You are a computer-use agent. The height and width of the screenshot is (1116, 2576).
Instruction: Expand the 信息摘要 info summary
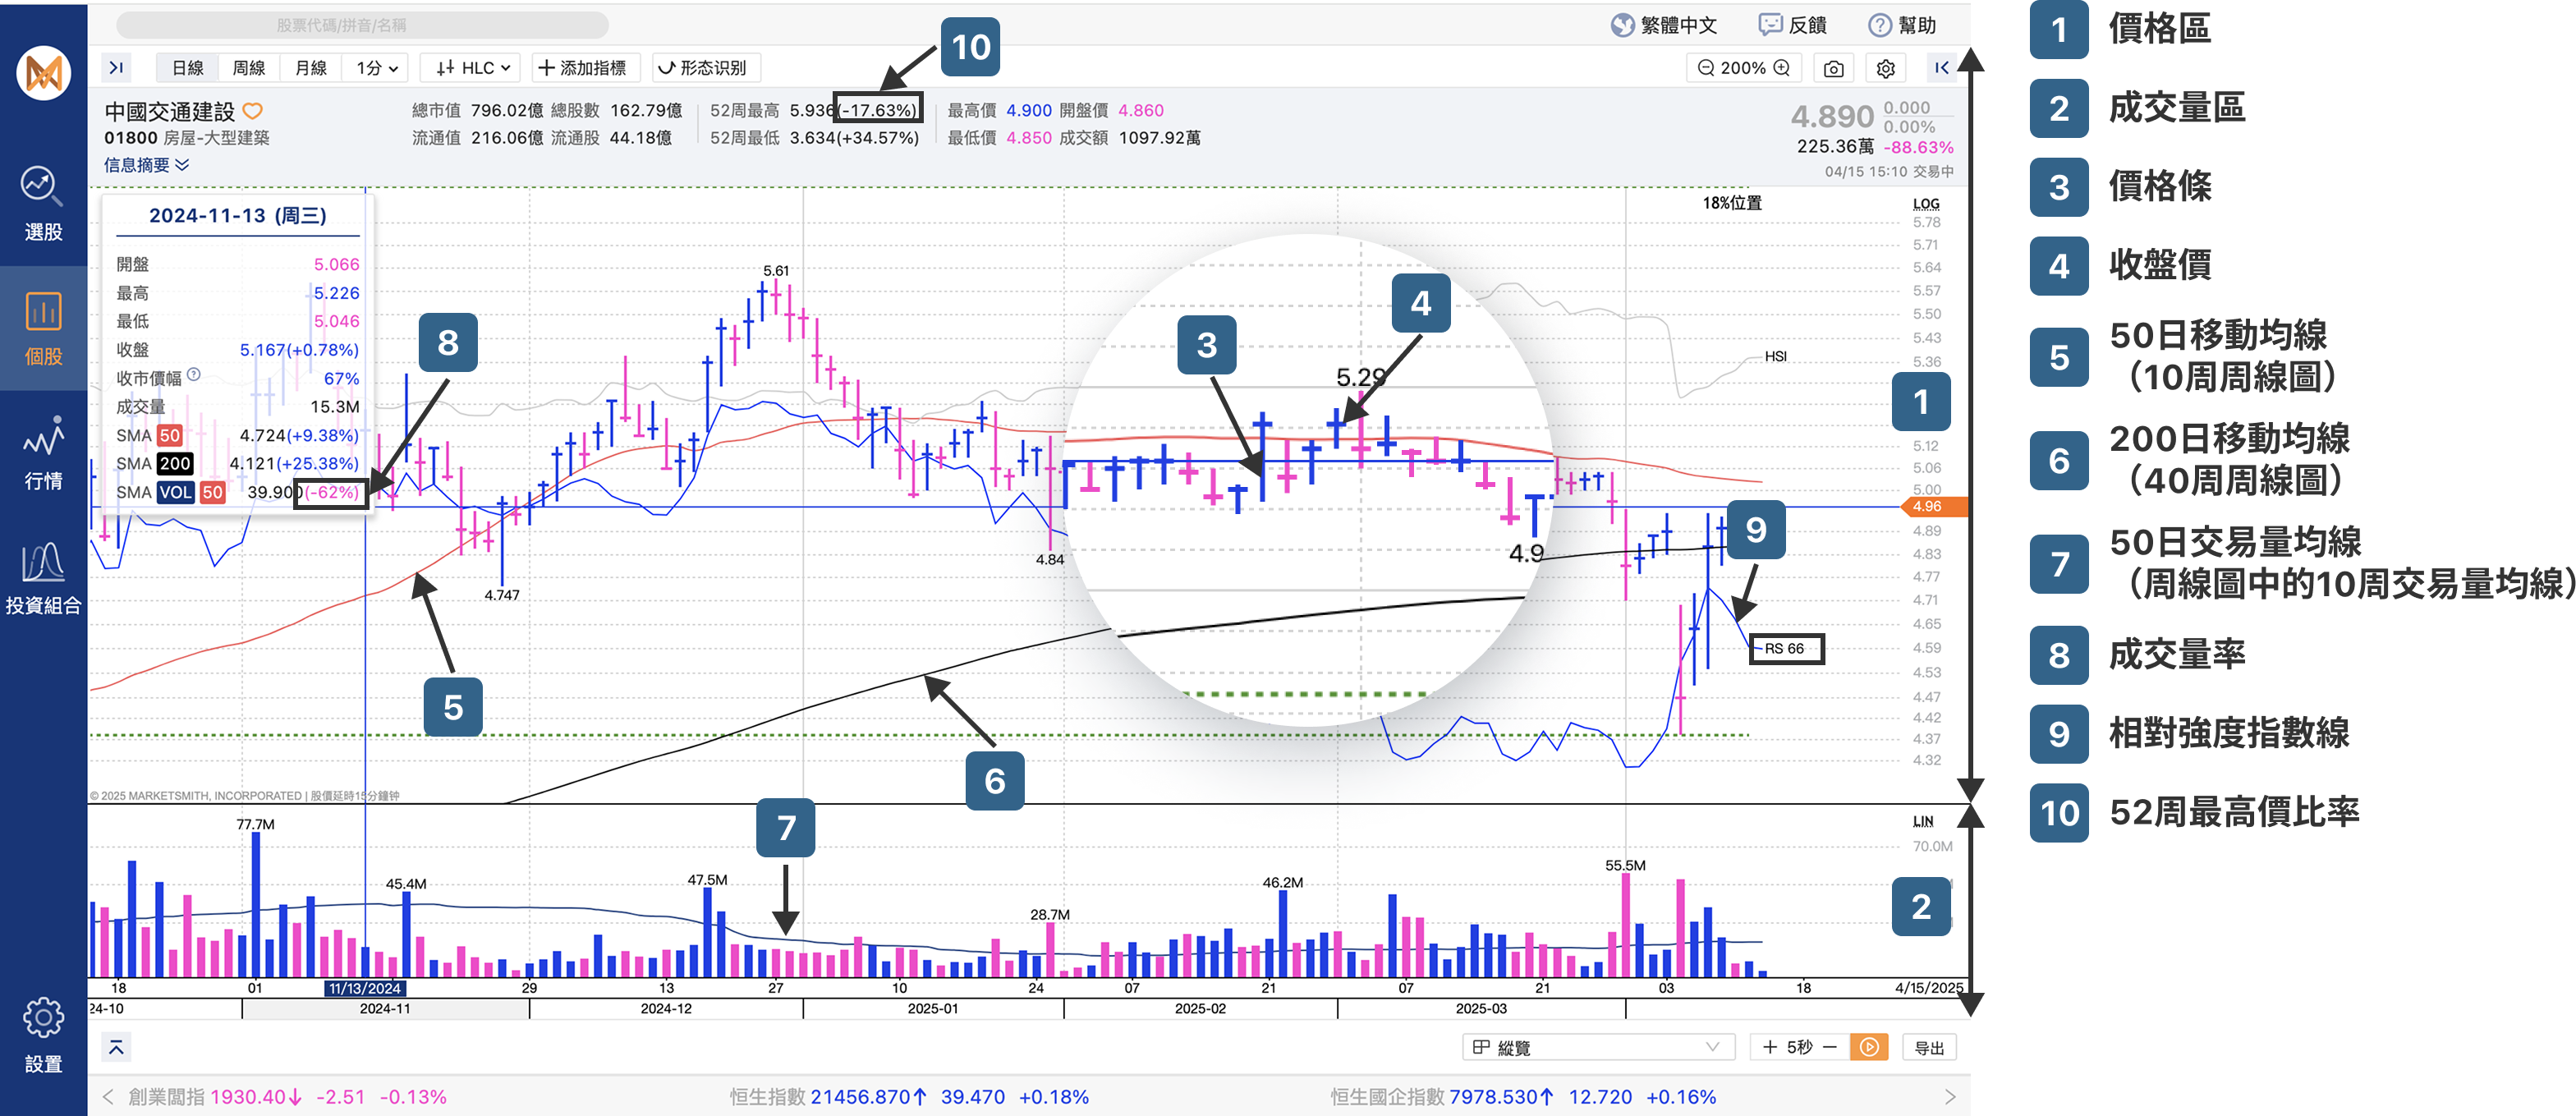146,165
